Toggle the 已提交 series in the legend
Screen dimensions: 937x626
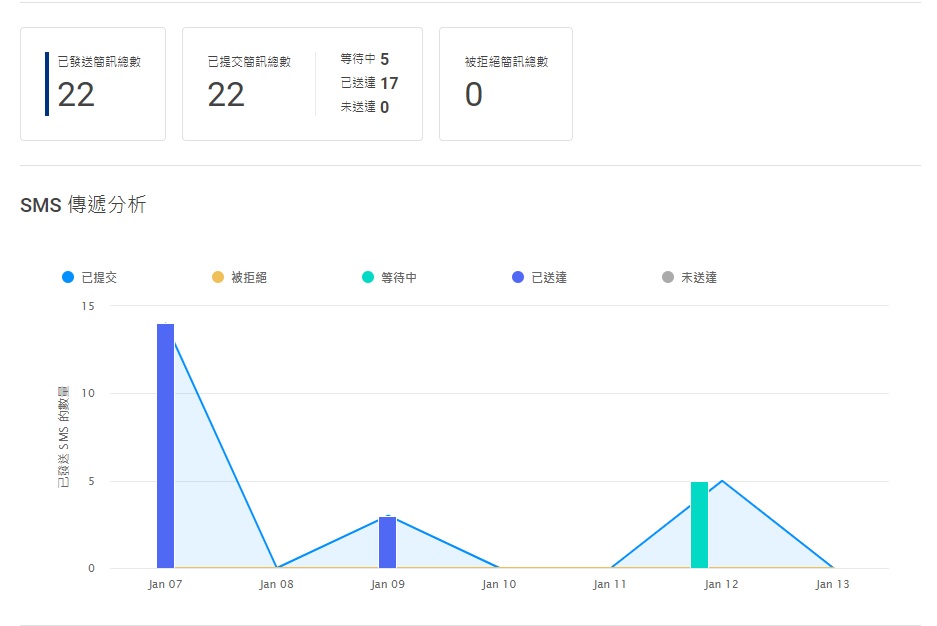point(90,277)
